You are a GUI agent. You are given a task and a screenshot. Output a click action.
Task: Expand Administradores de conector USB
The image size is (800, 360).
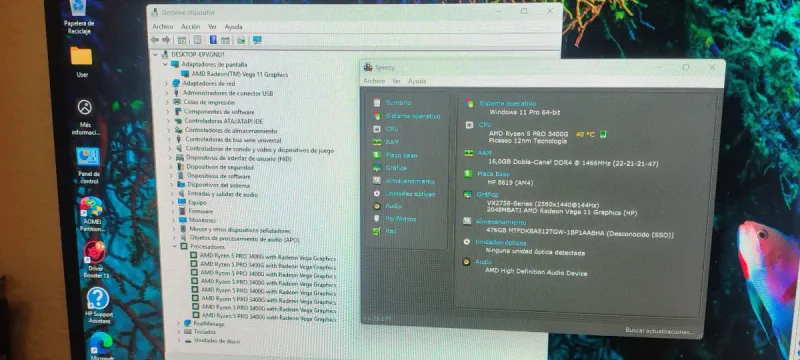(x=167, y=93)
